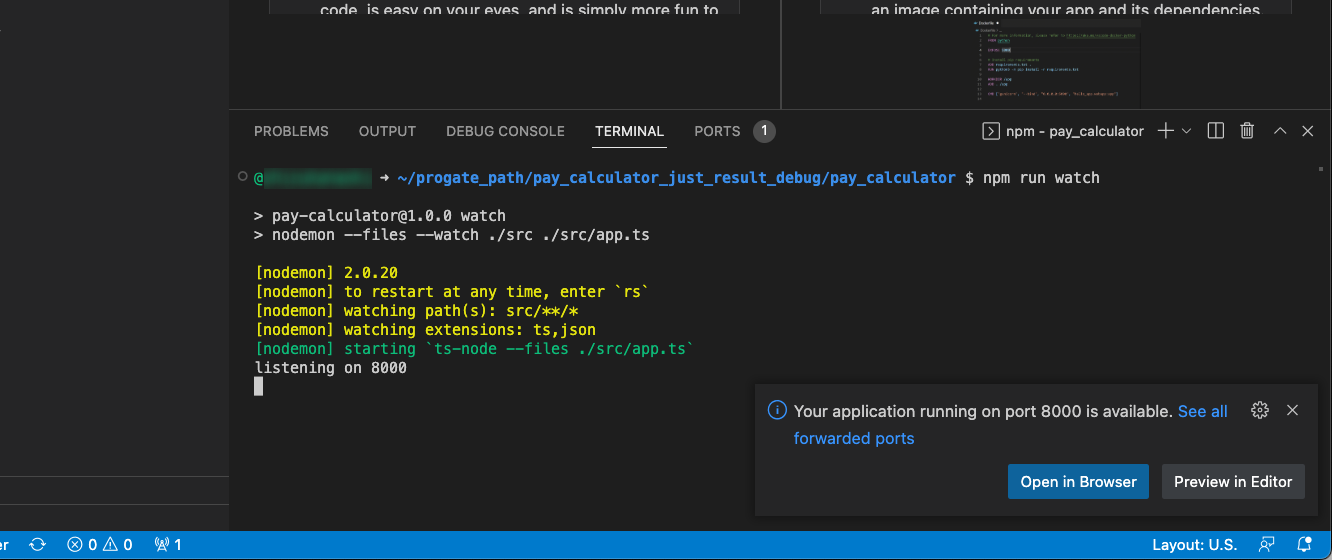This screenshot has width=1332, height=560.
Task: Click the terminal path pay_calculator text
Action: pyautogui.click(x=676, y=178)
